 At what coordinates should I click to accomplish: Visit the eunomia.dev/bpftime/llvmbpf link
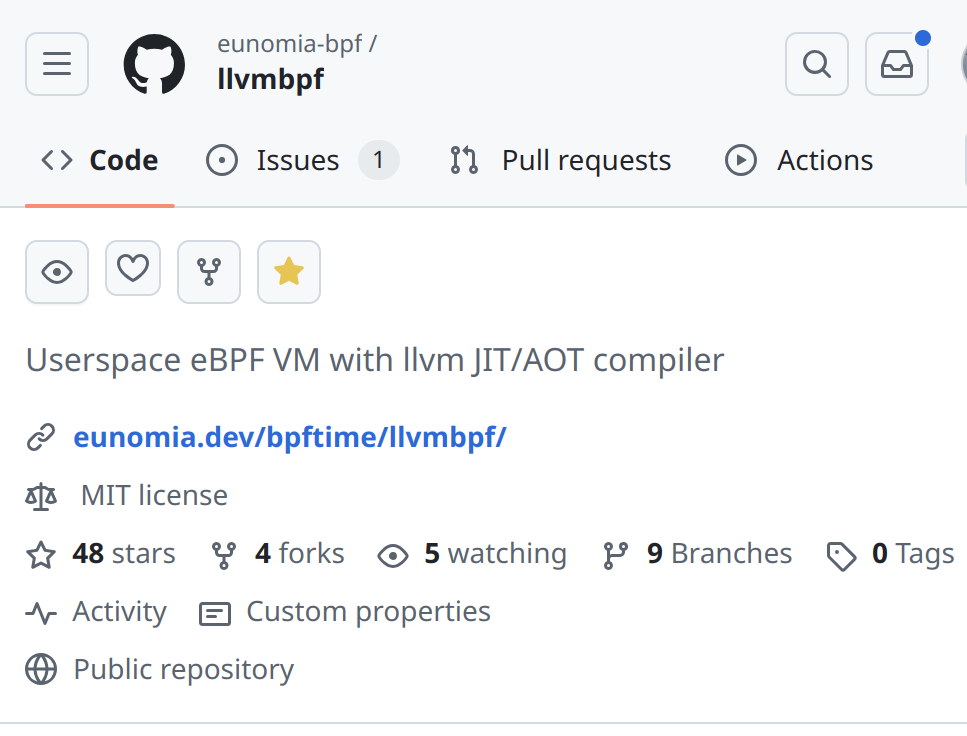[290, 437]
